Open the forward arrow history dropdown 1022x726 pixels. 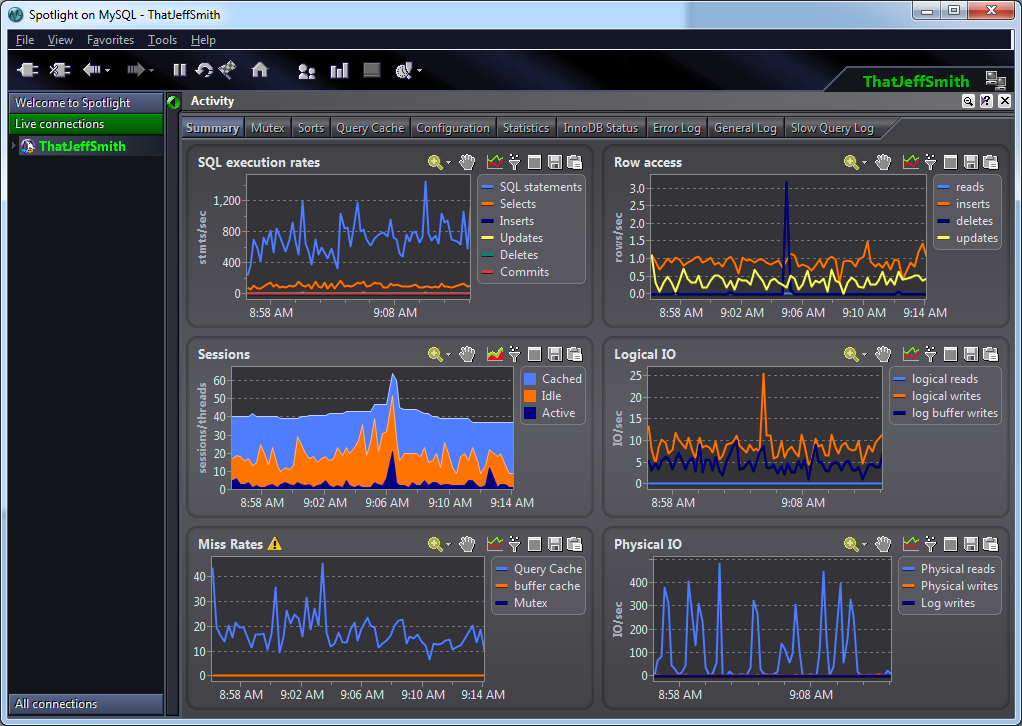pyautogui.click(x=151, y=70)
